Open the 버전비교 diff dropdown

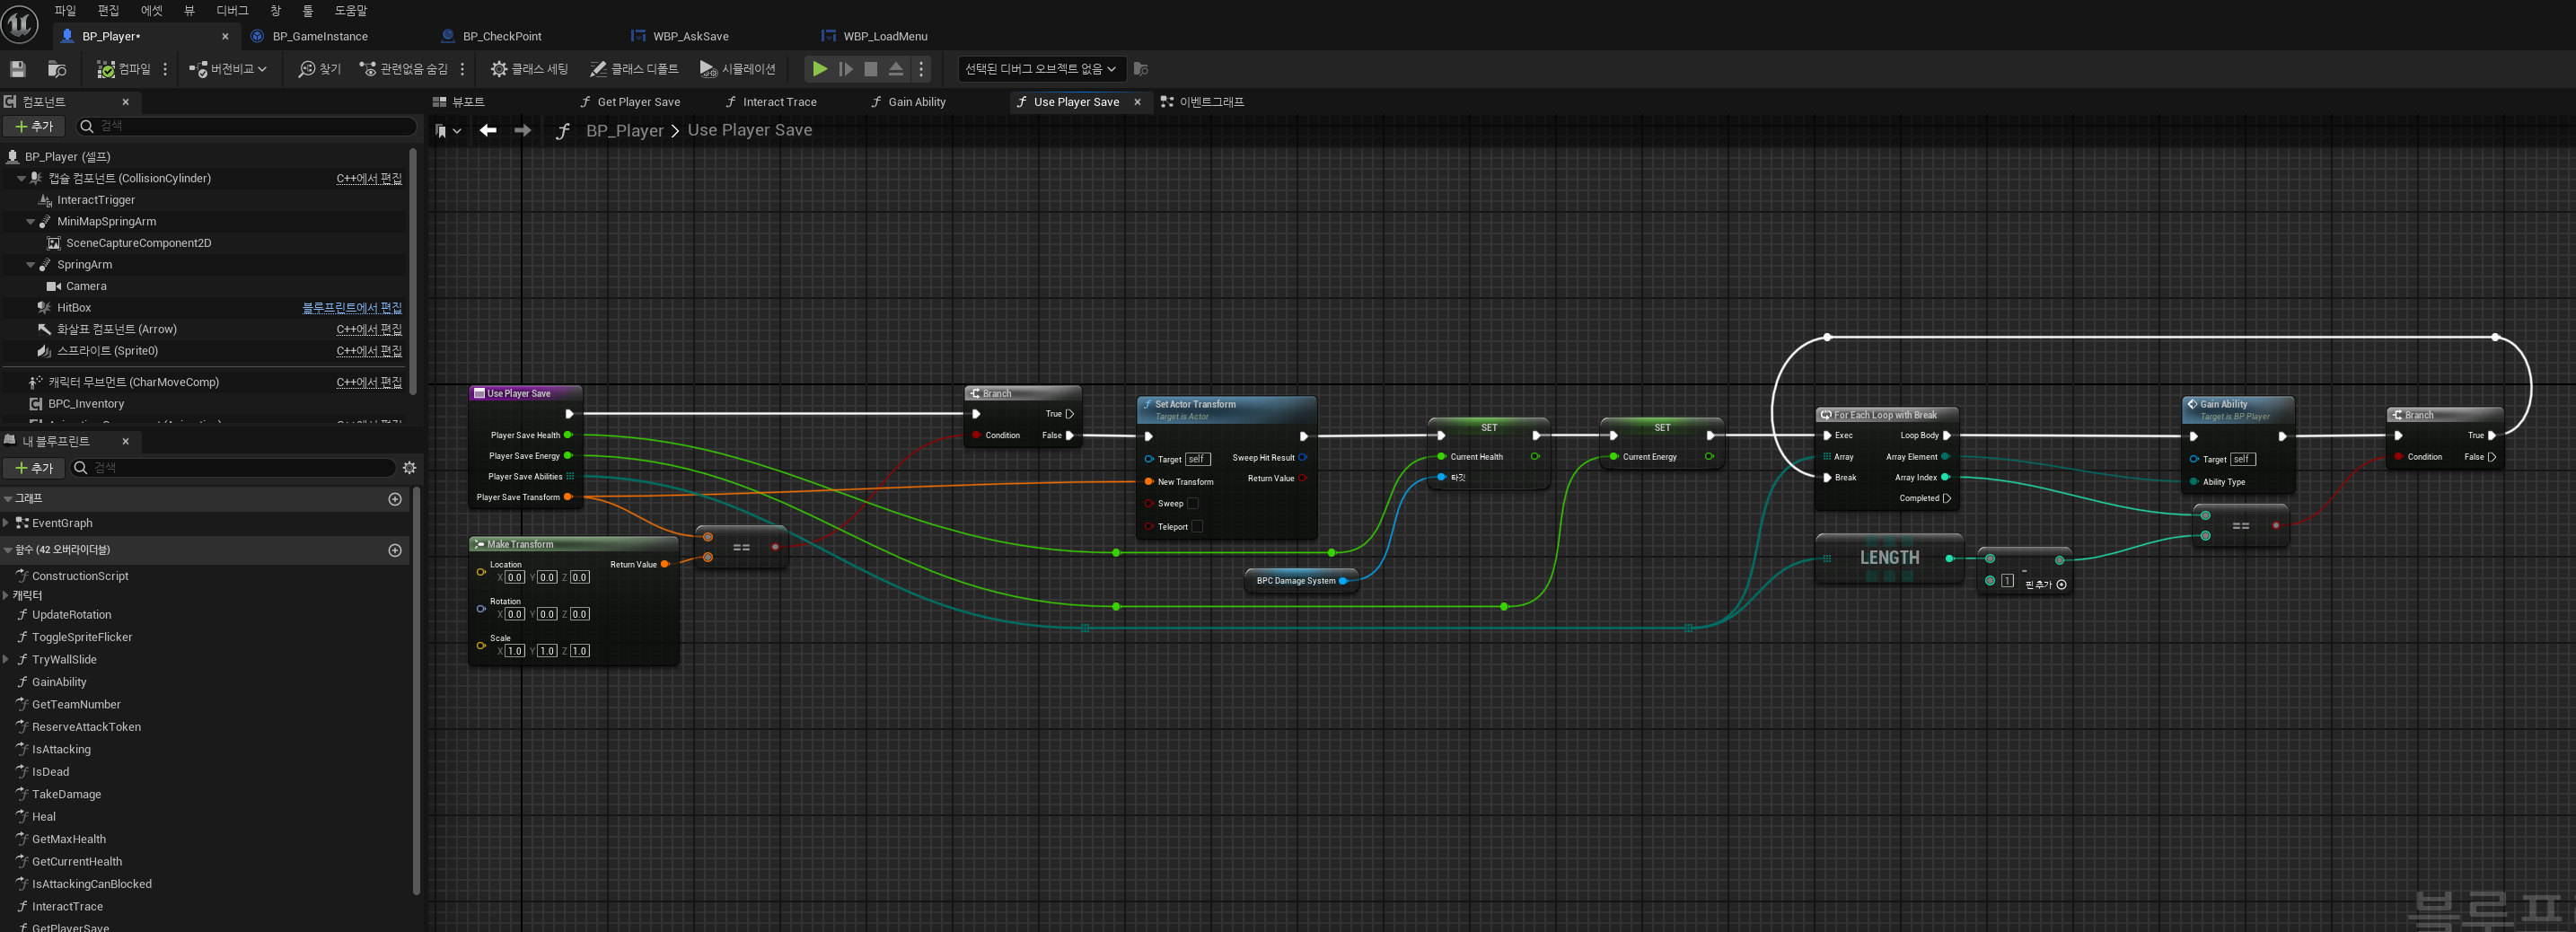click(x=227, y=69)
